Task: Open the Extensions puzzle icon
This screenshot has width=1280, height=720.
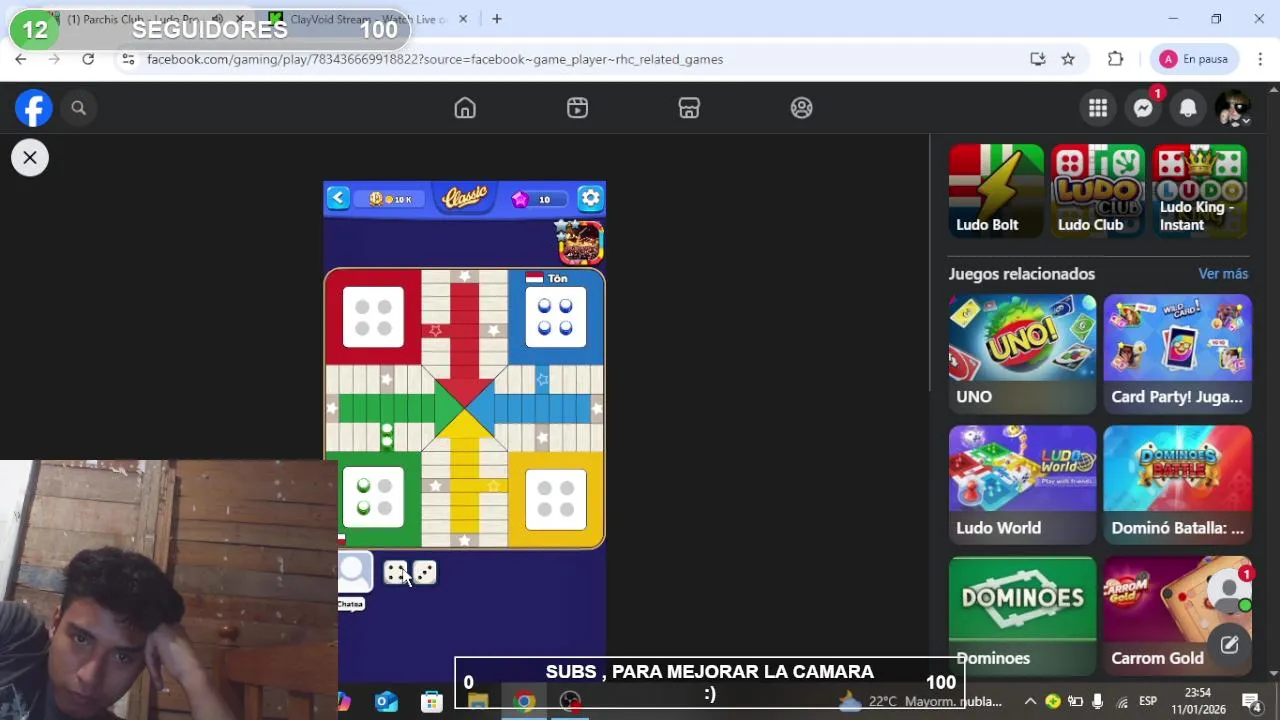Action: point(1116,59)
